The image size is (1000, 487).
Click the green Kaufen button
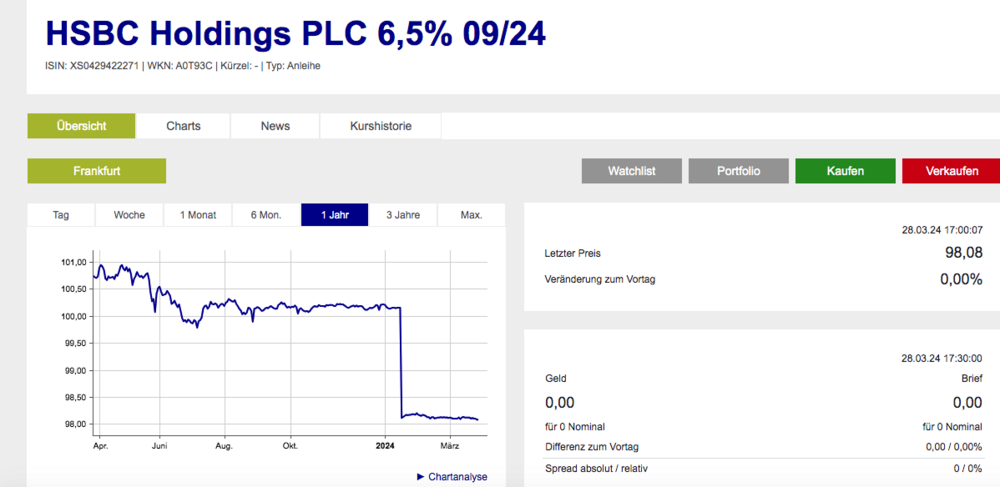[x=845, y=171]
